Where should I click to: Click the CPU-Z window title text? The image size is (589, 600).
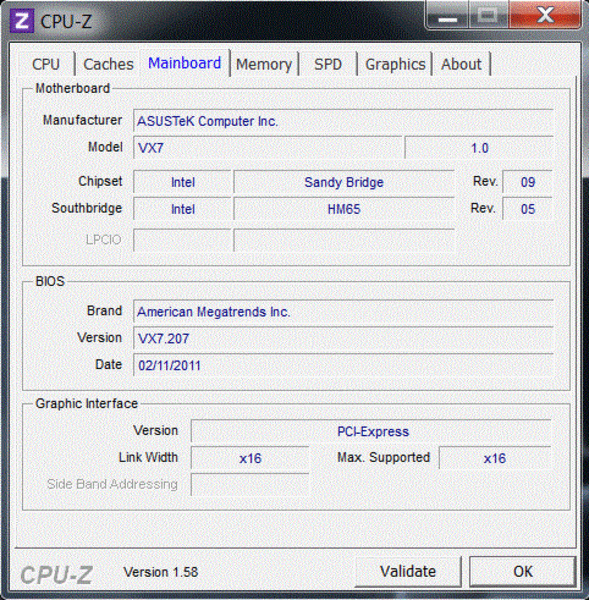pyautogui.click(x=66, y=21)
